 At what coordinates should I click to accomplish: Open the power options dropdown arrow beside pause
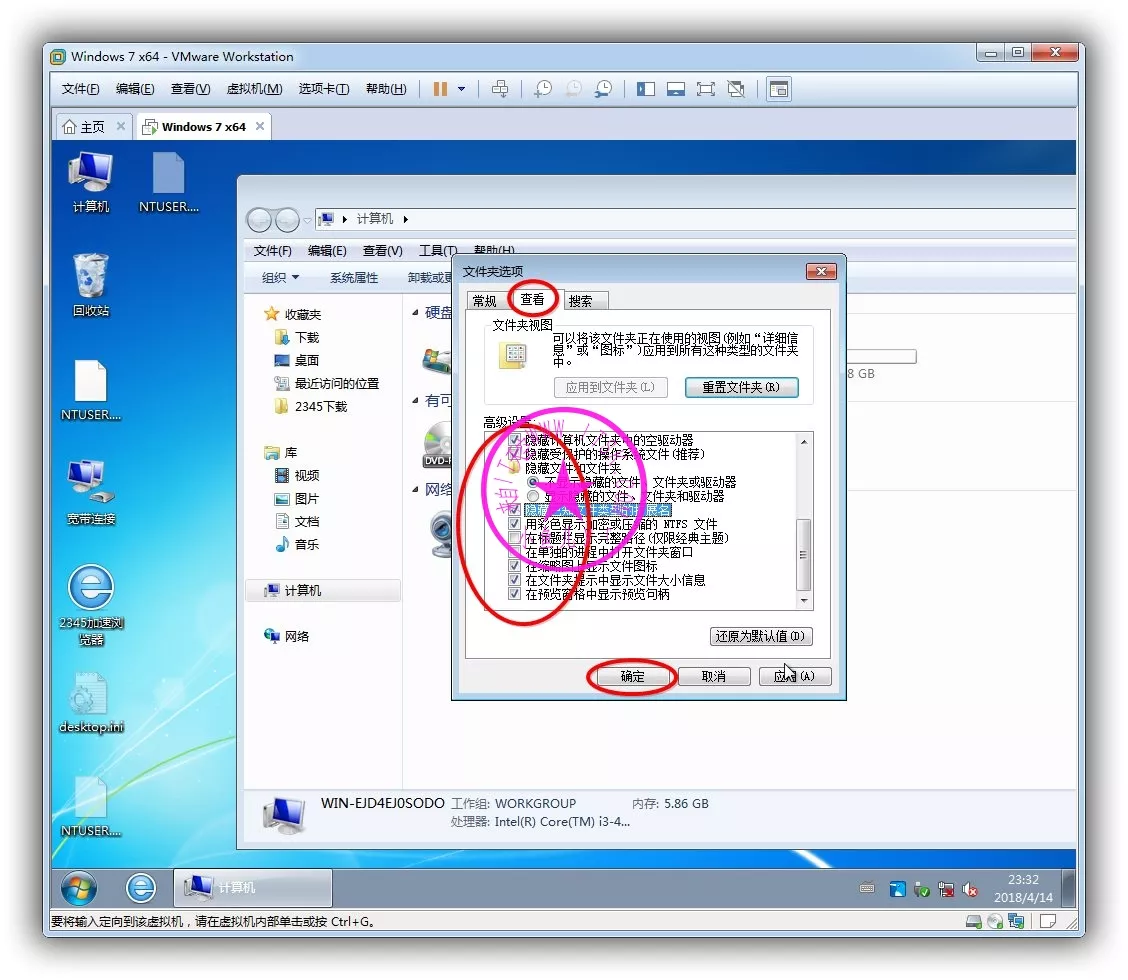[x=462, y=89]
